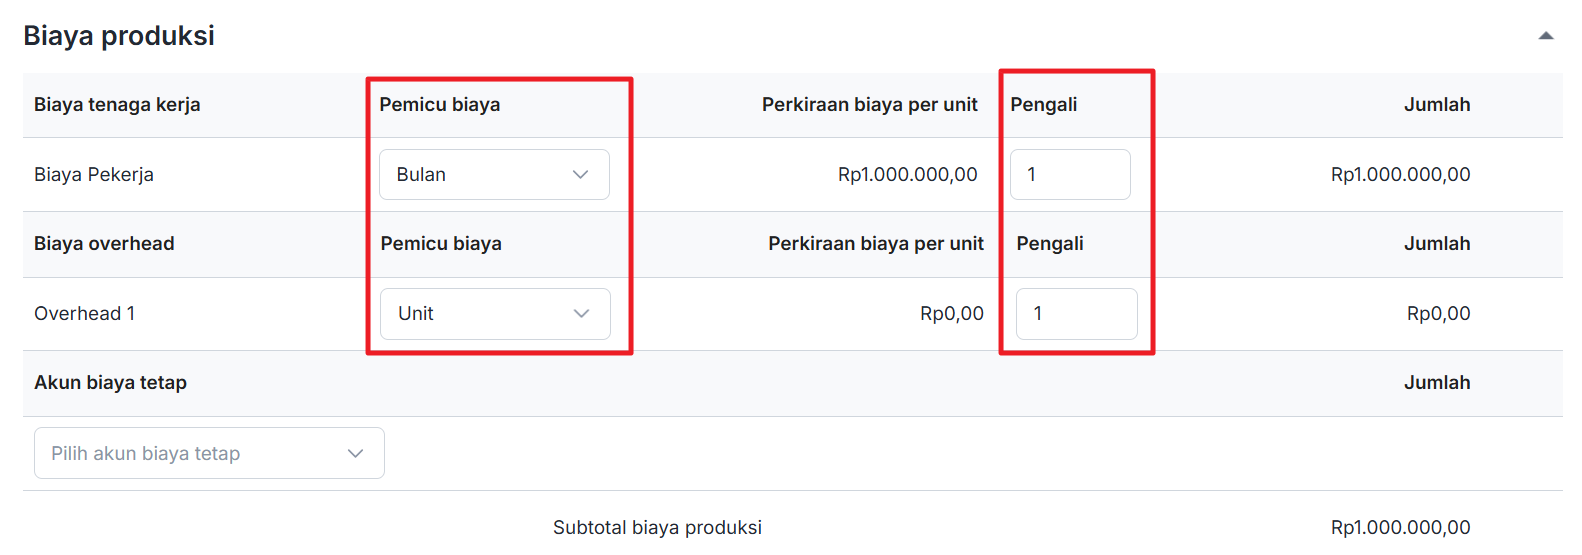Click the Overhead 1 row label
This screenshot has height=555, width=1582.
tap(85, 314)
